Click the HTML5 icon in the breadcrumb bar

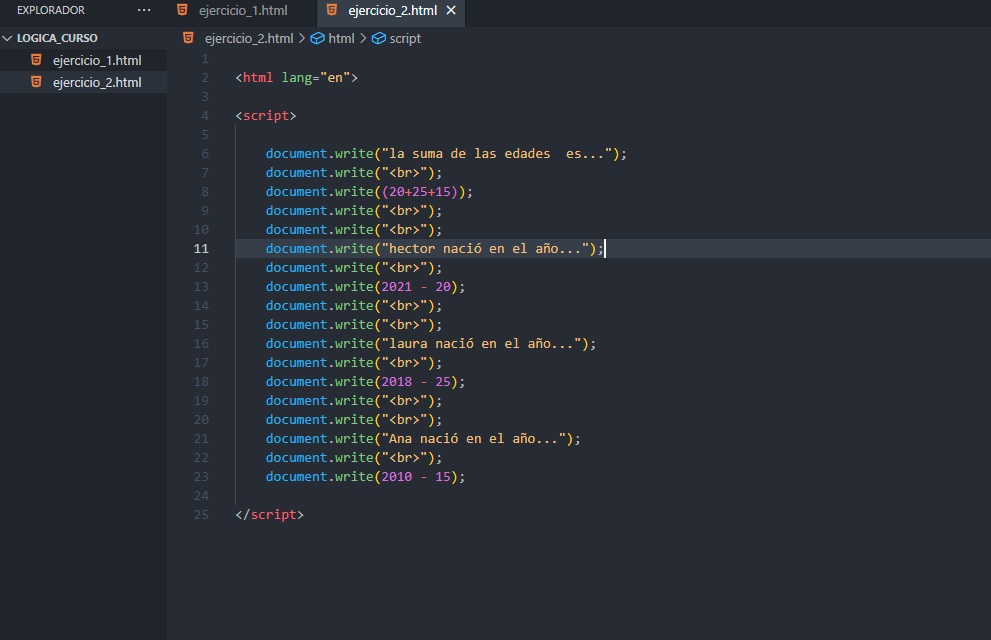pyautogui.click(x=188, y=38)
